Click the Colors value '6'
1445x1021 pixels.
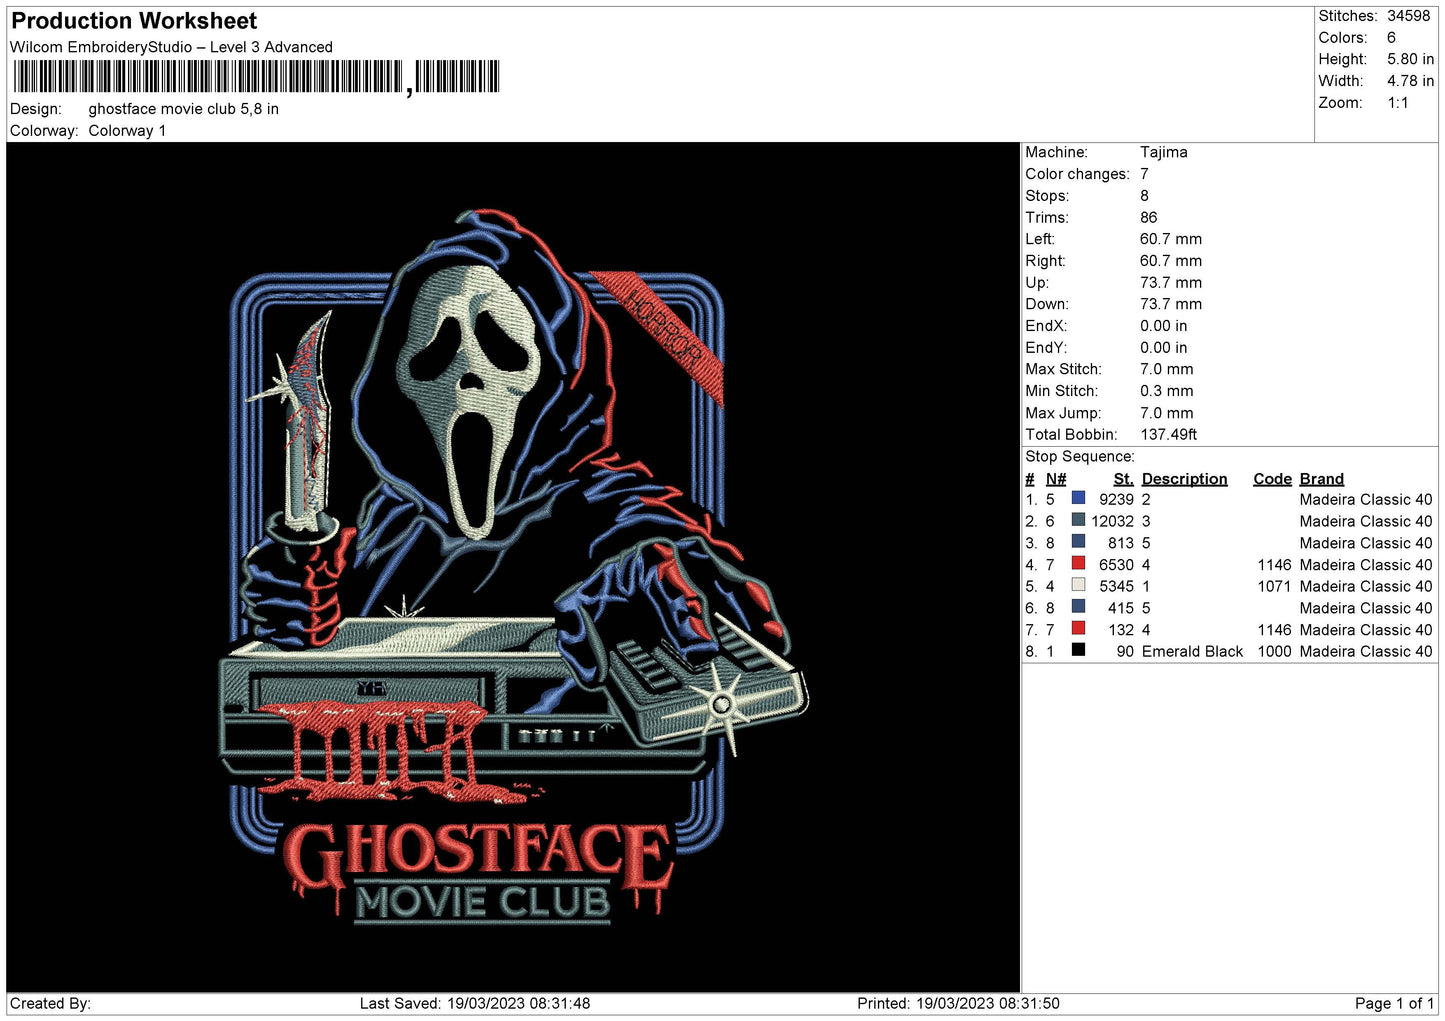click(x=1391, y=38)
